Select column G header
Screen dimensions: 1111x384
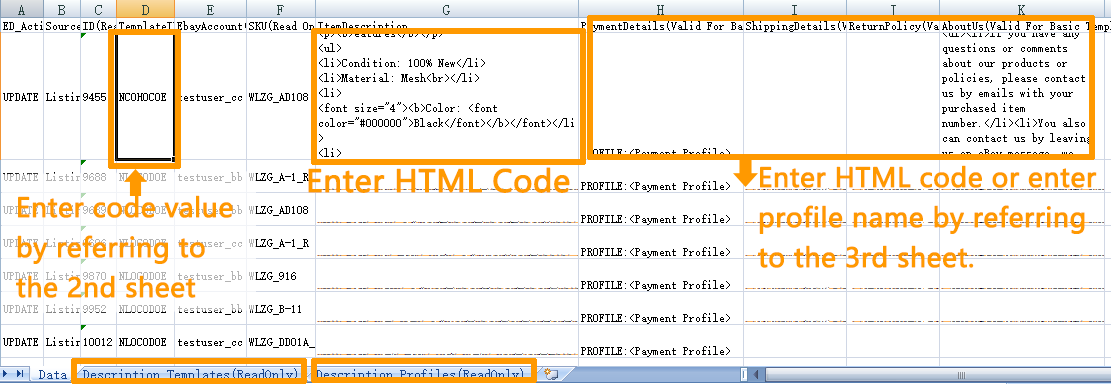446,10
